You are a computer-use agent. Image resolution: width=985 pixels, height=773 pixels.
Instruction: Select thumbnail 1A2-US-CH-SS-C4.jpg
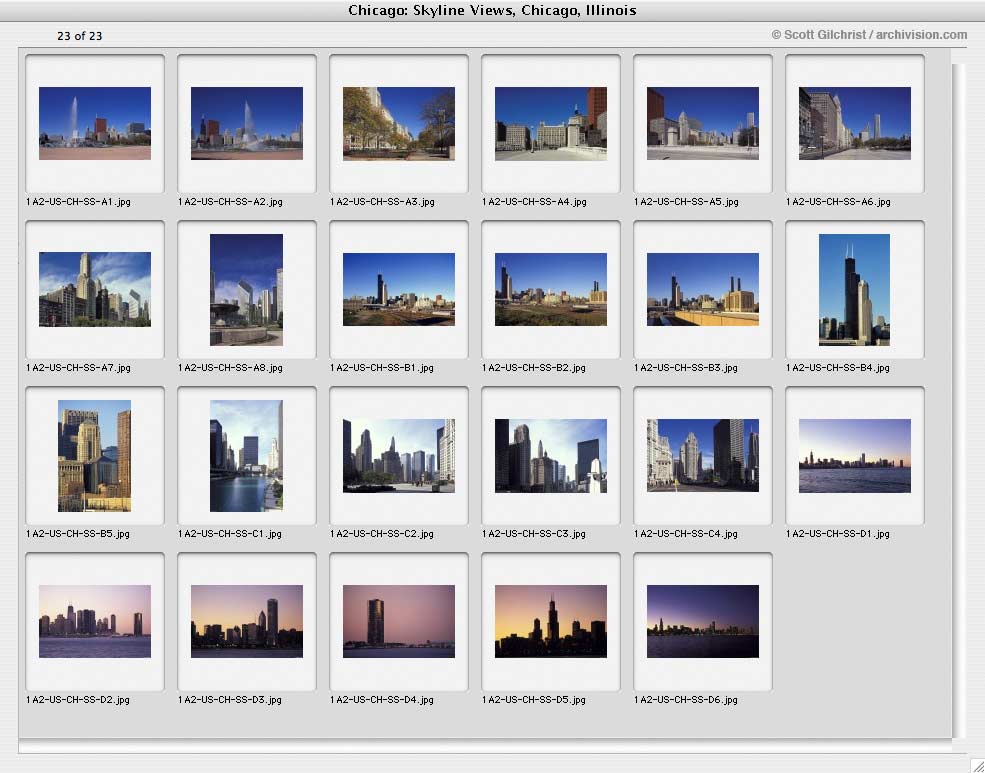703,456
